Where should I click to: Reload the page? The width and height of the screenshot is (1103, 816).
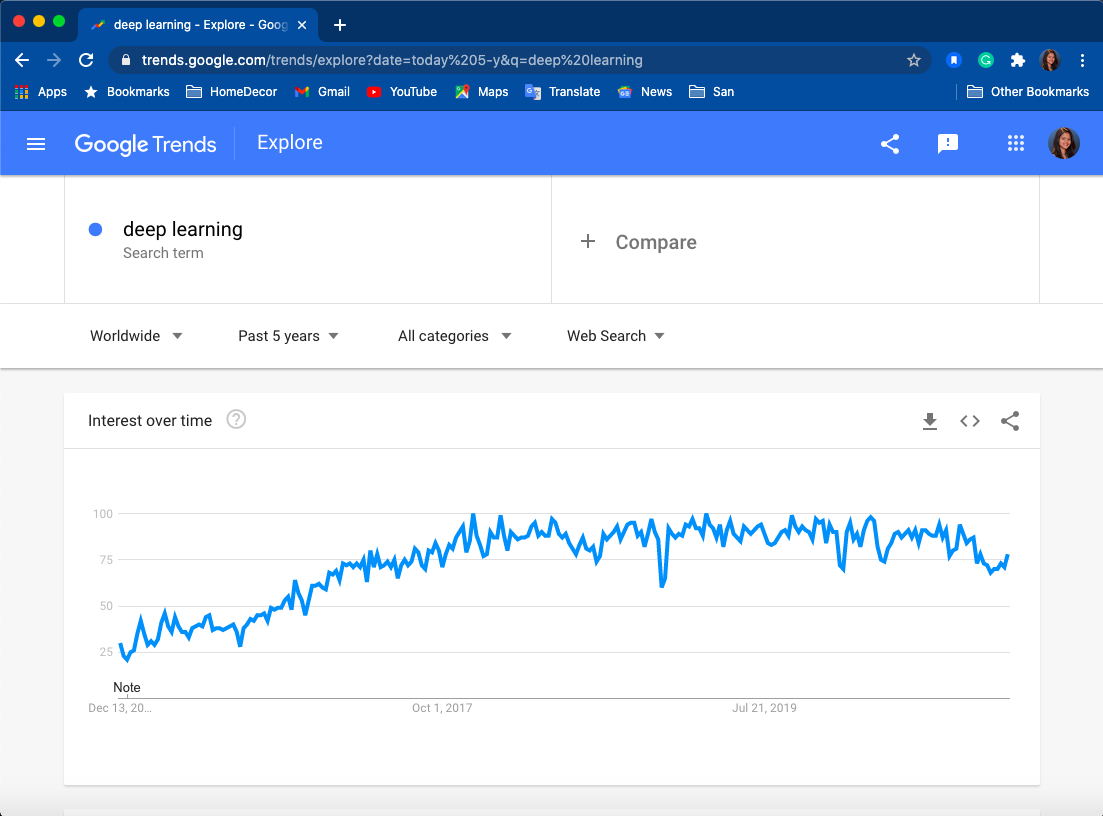86,60
